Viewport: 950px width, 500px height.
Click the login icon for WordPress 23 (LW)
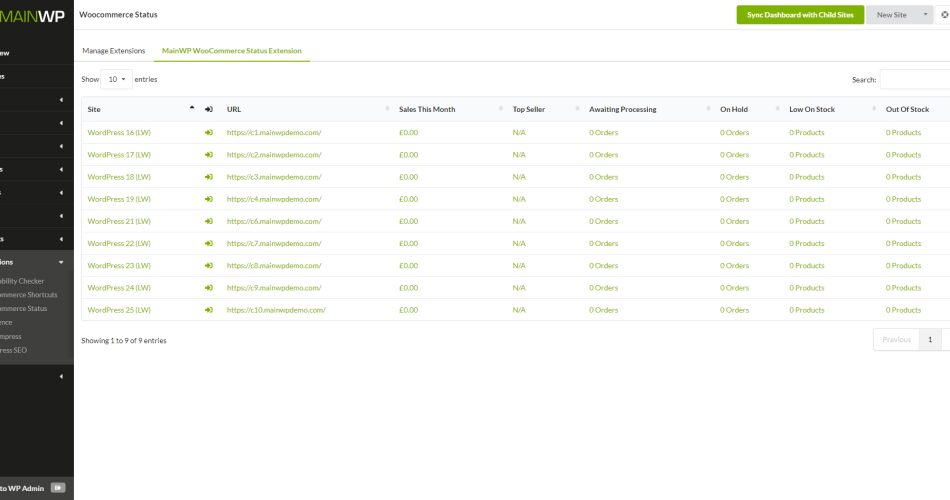click(x=208, y=265)
